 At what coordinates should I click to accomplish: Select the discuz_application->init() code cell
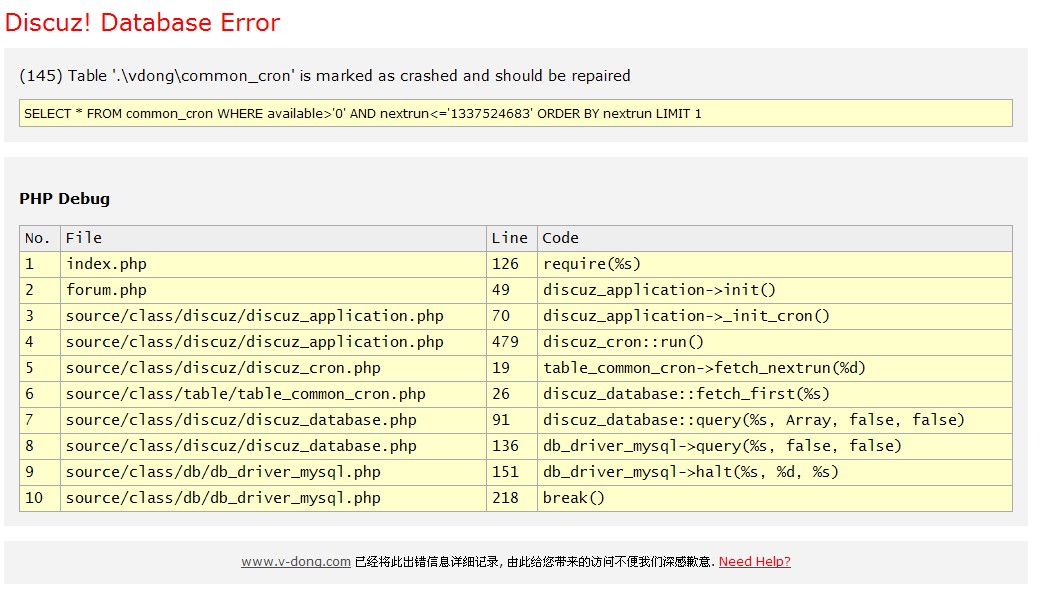click(775, 290)
